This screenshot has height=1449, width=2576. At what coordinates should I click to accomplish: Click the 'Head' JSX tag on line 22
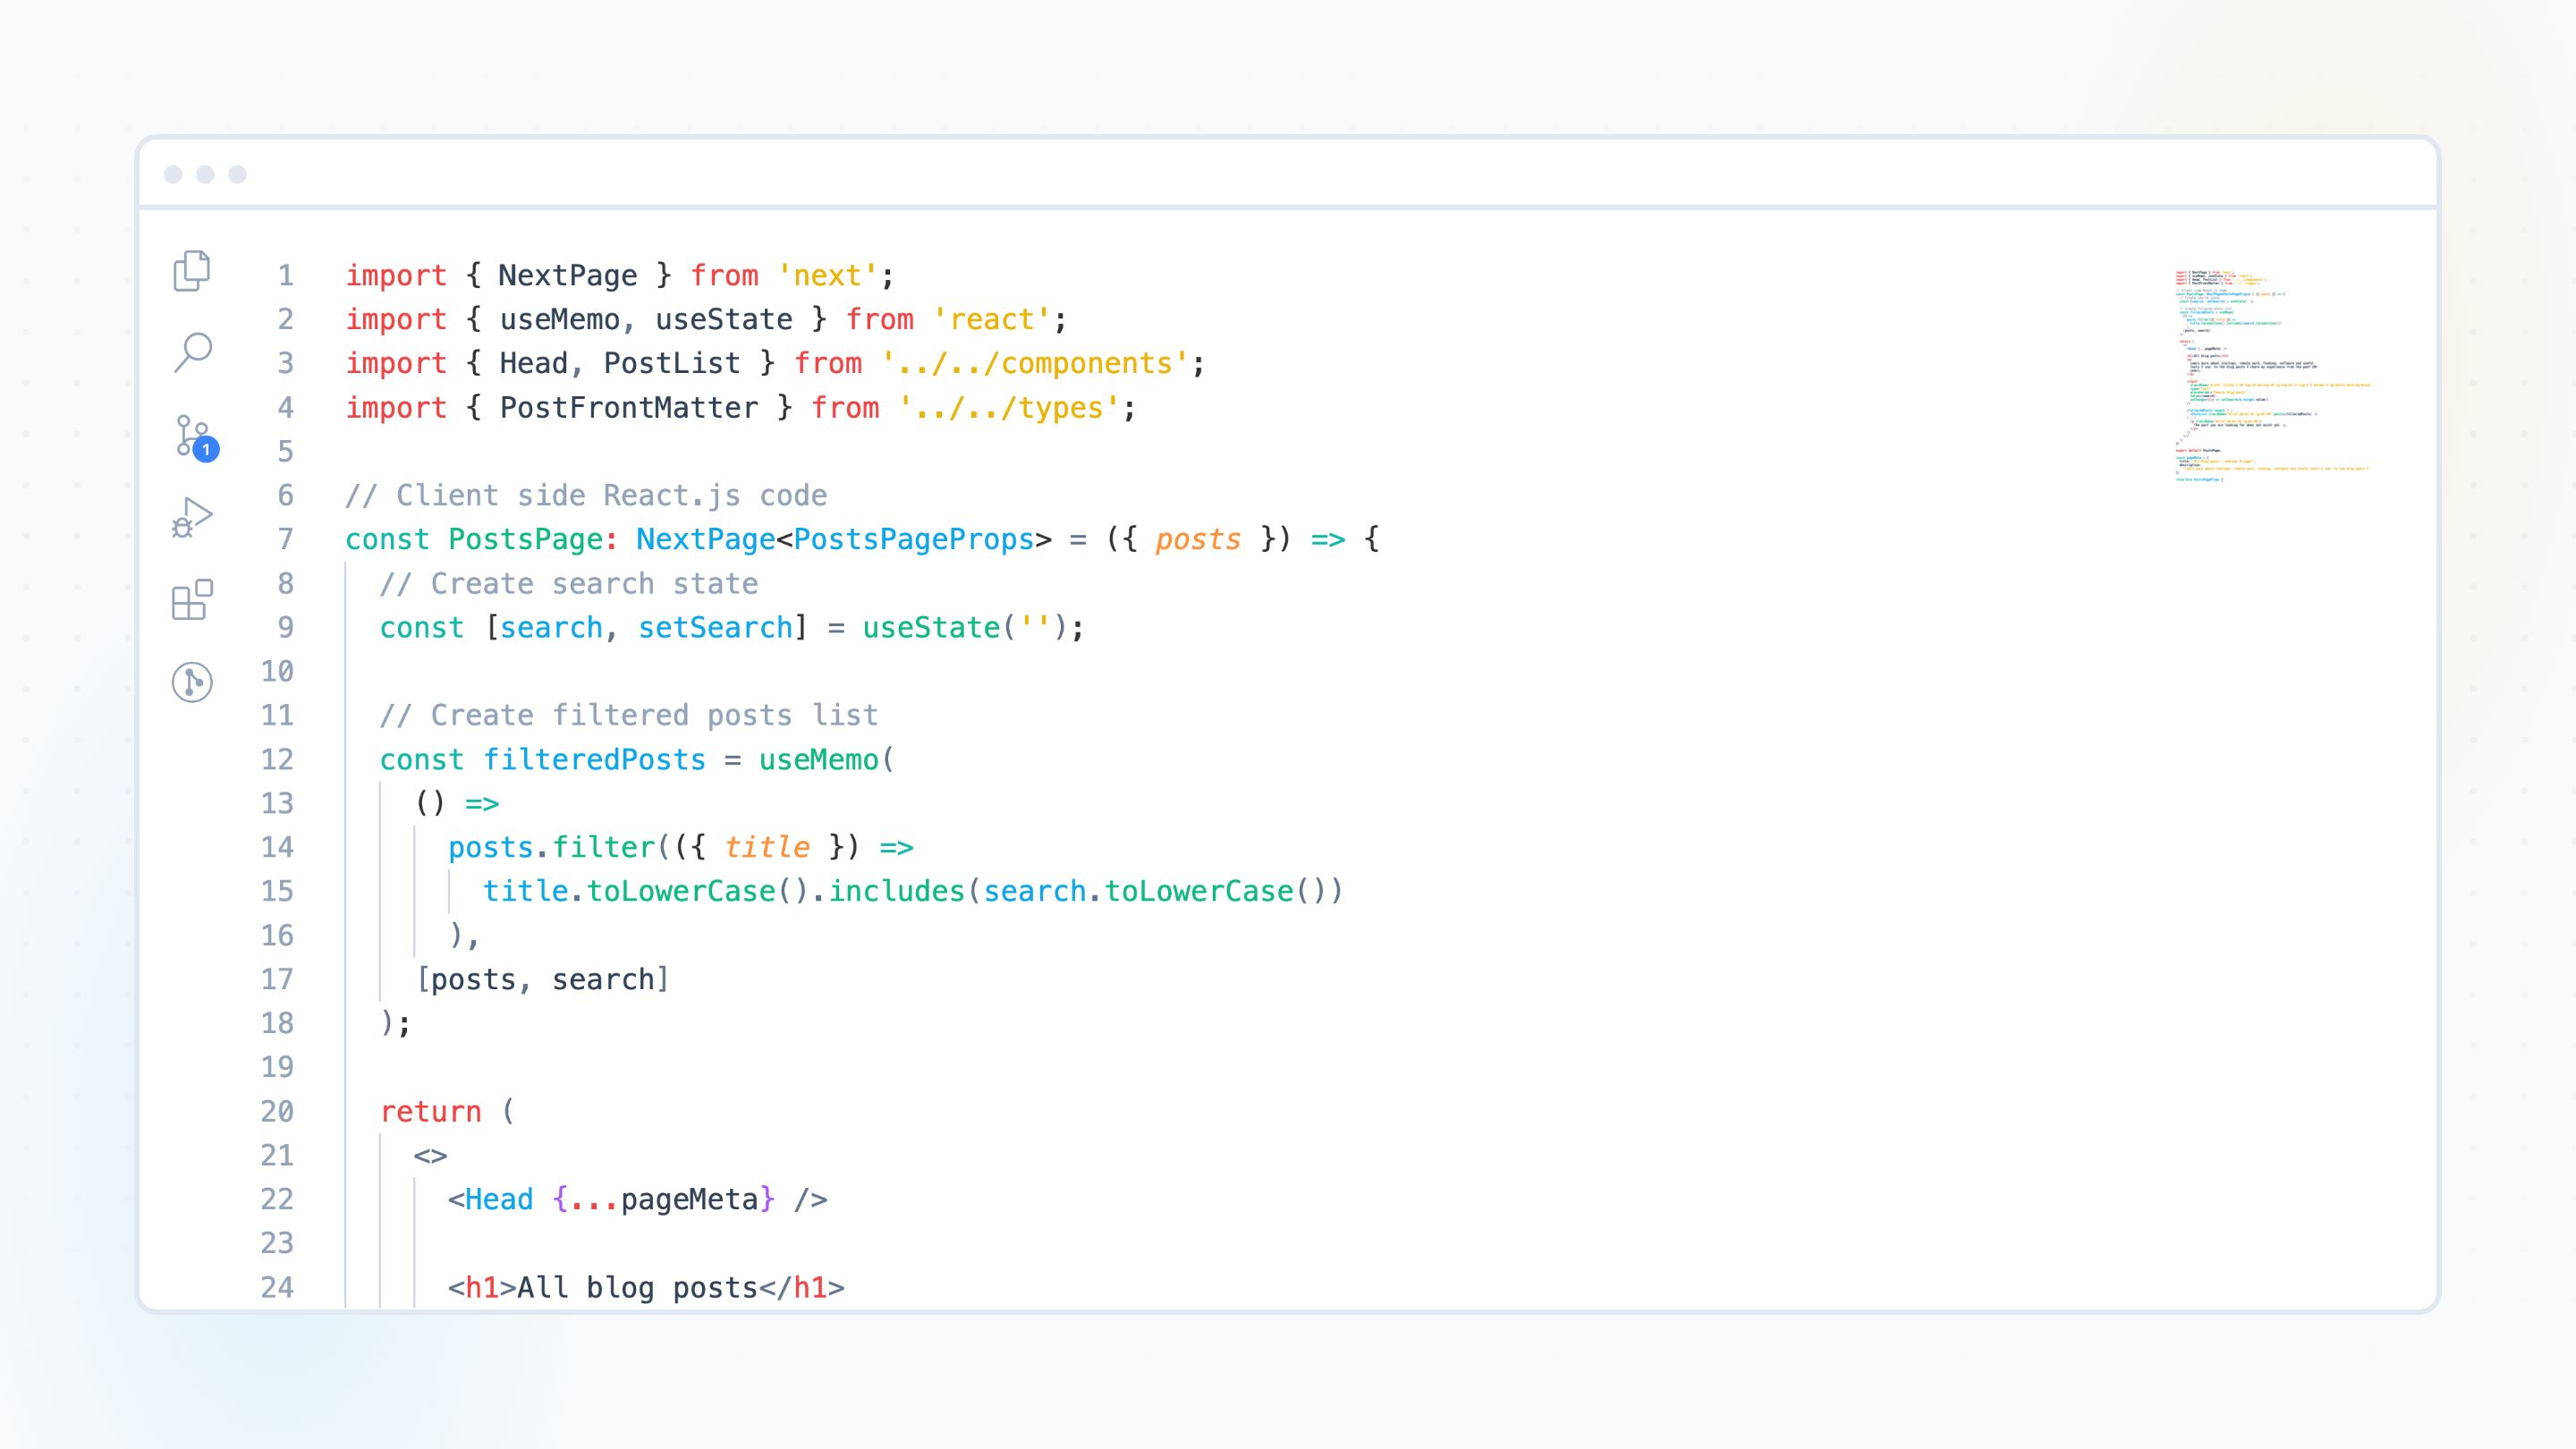[x=499, y=1200]
